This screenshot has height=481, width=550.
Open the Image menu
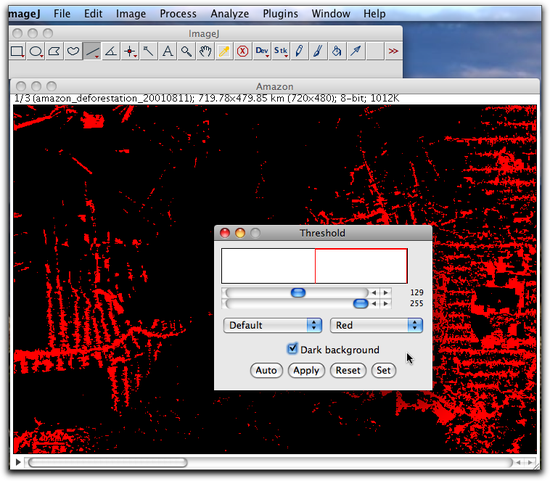[131, 14]
